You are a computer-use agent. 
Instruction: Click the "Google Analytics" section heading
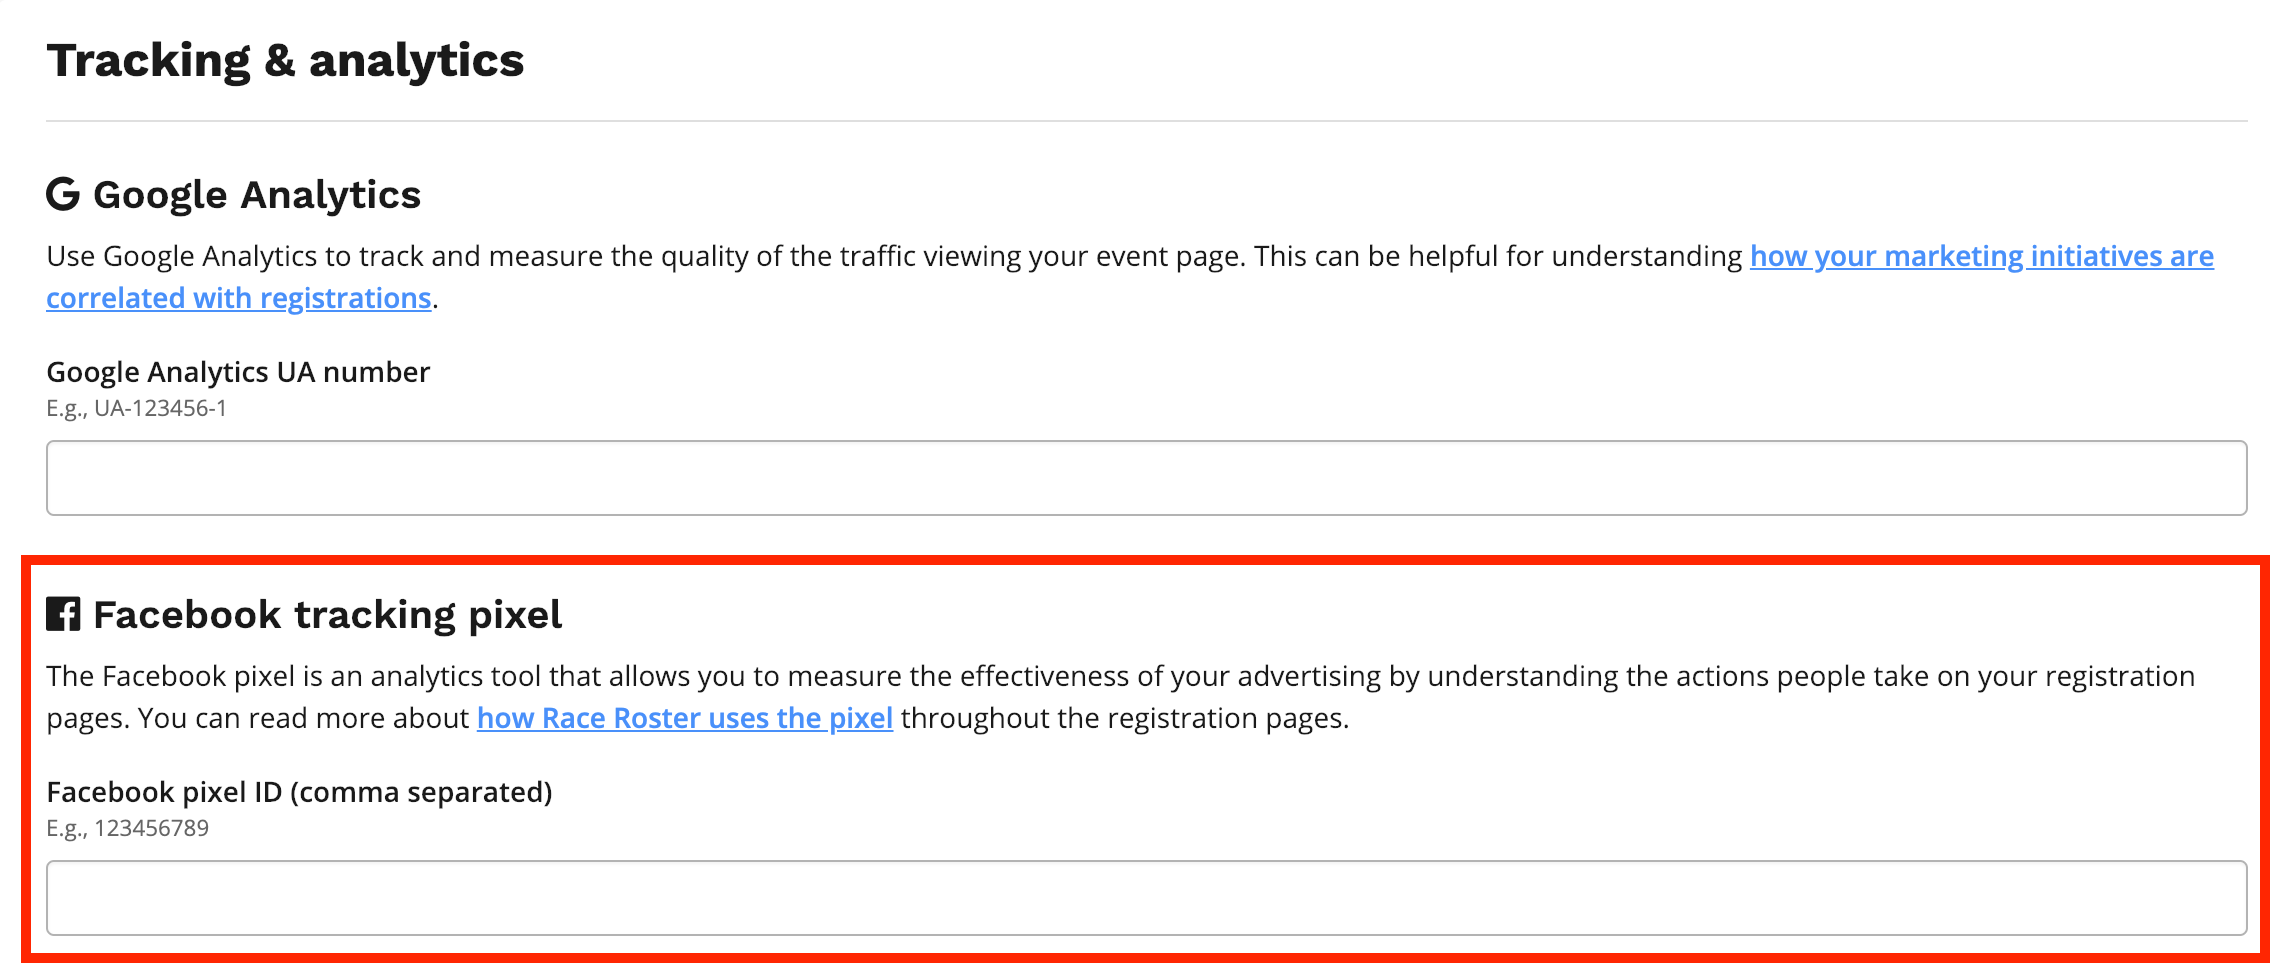(x=257, y=195)
